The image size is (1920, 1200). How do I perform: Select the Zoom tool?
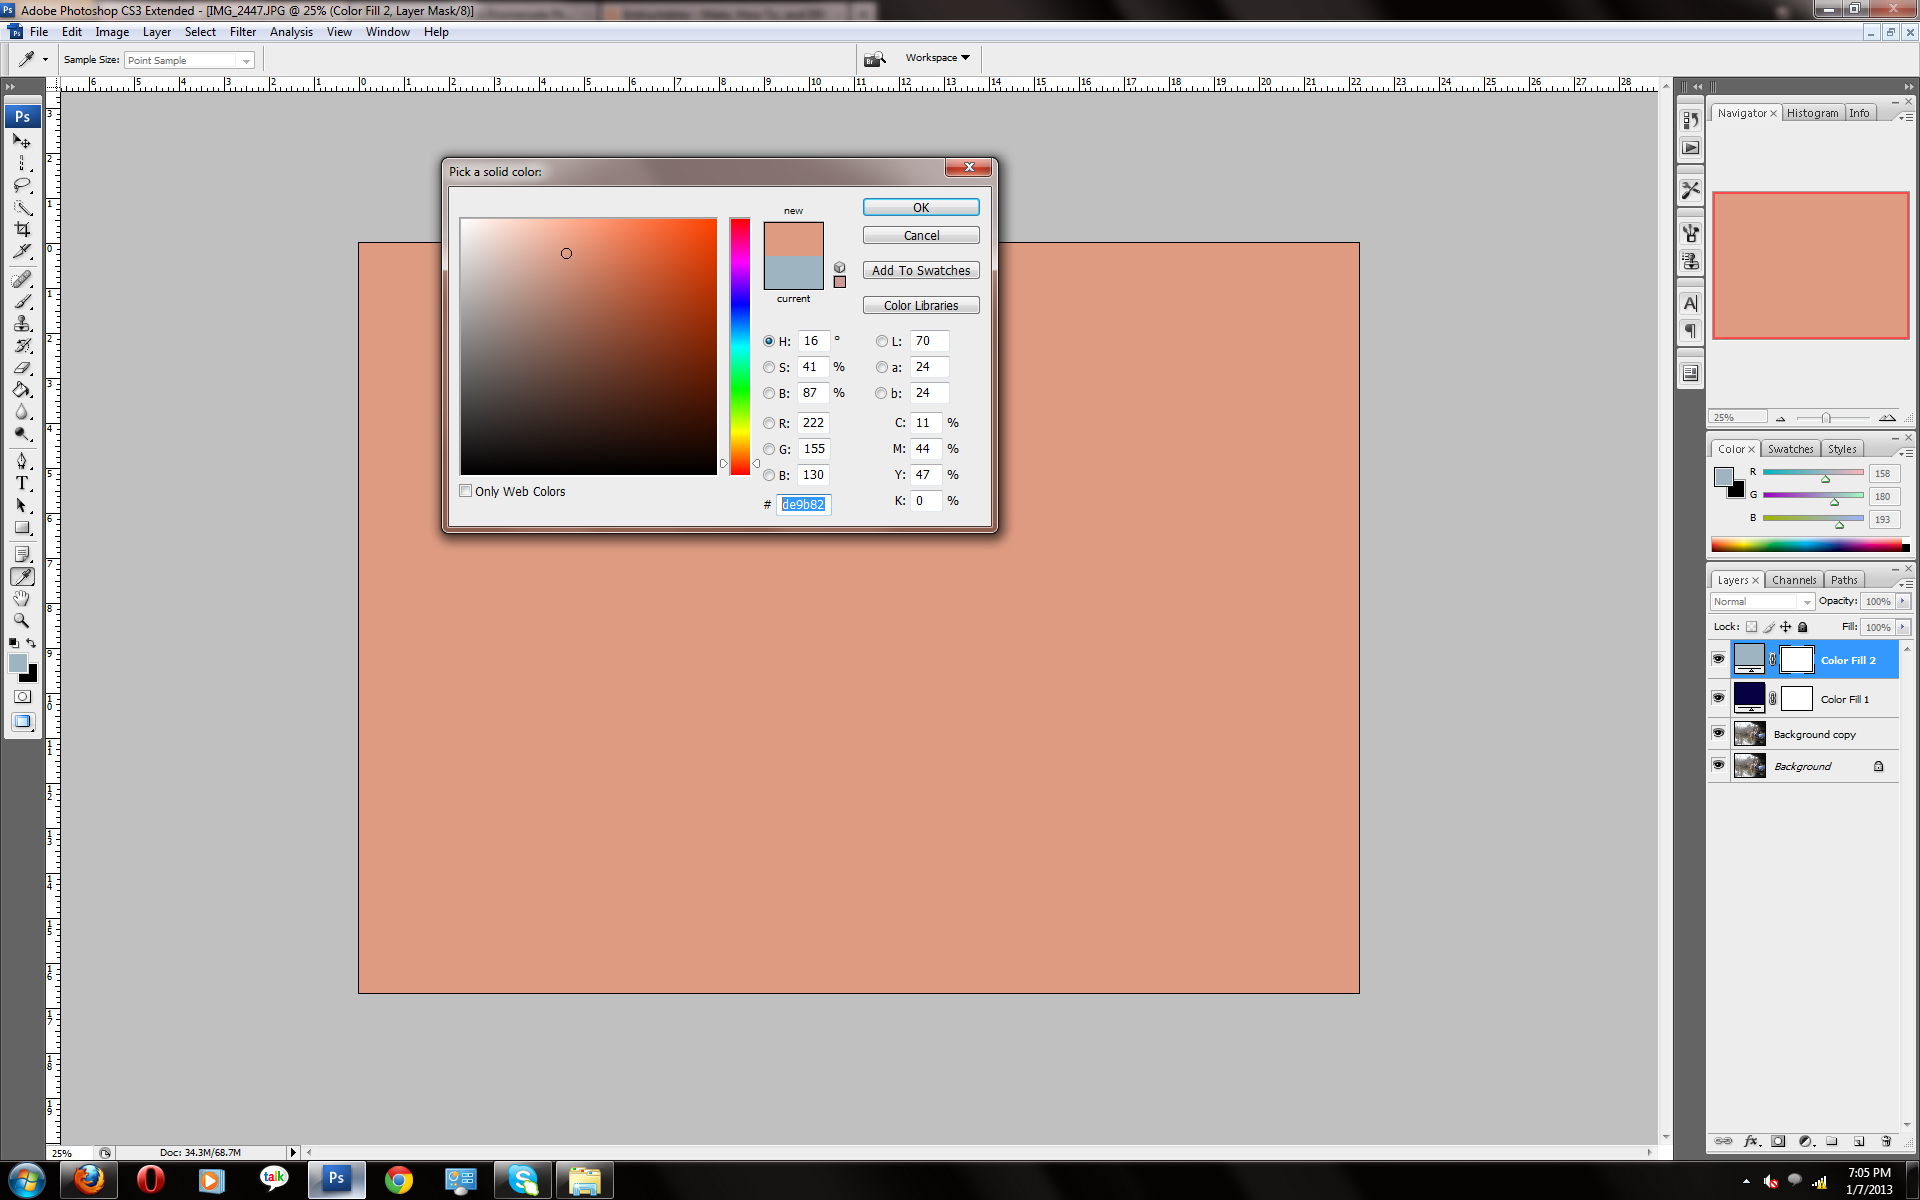22,620
